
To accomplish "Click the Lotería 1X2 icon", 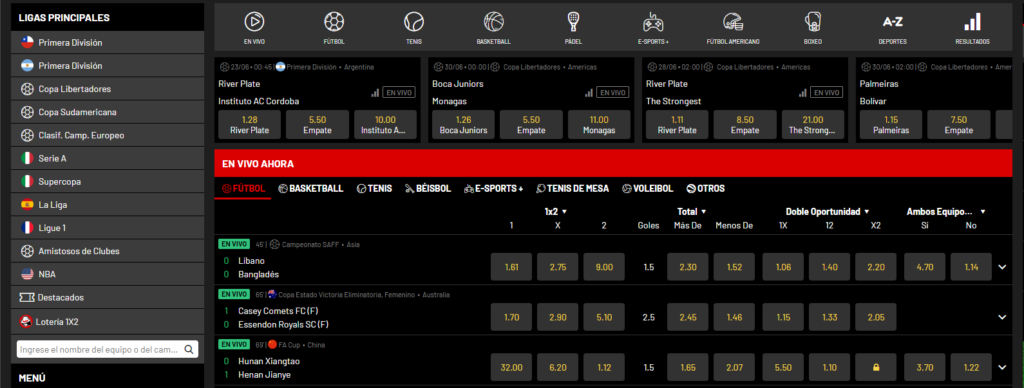I will point(27,321).
